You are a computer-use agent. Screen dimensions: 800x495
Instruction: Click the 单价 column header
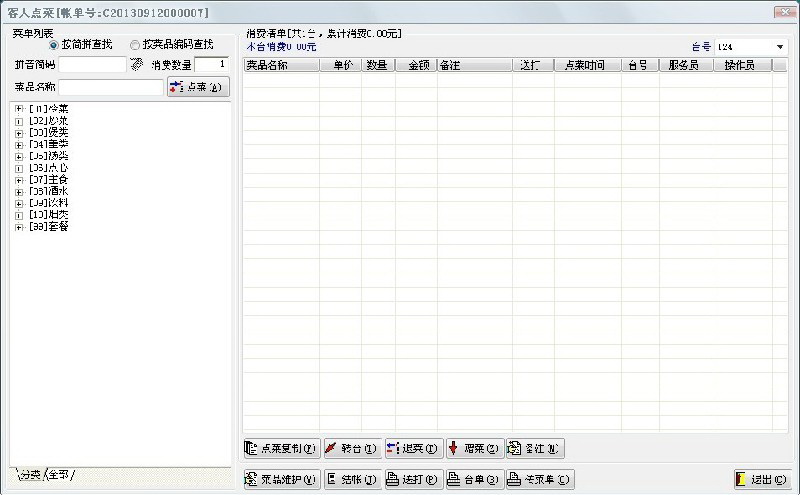[x=341, y=65]
